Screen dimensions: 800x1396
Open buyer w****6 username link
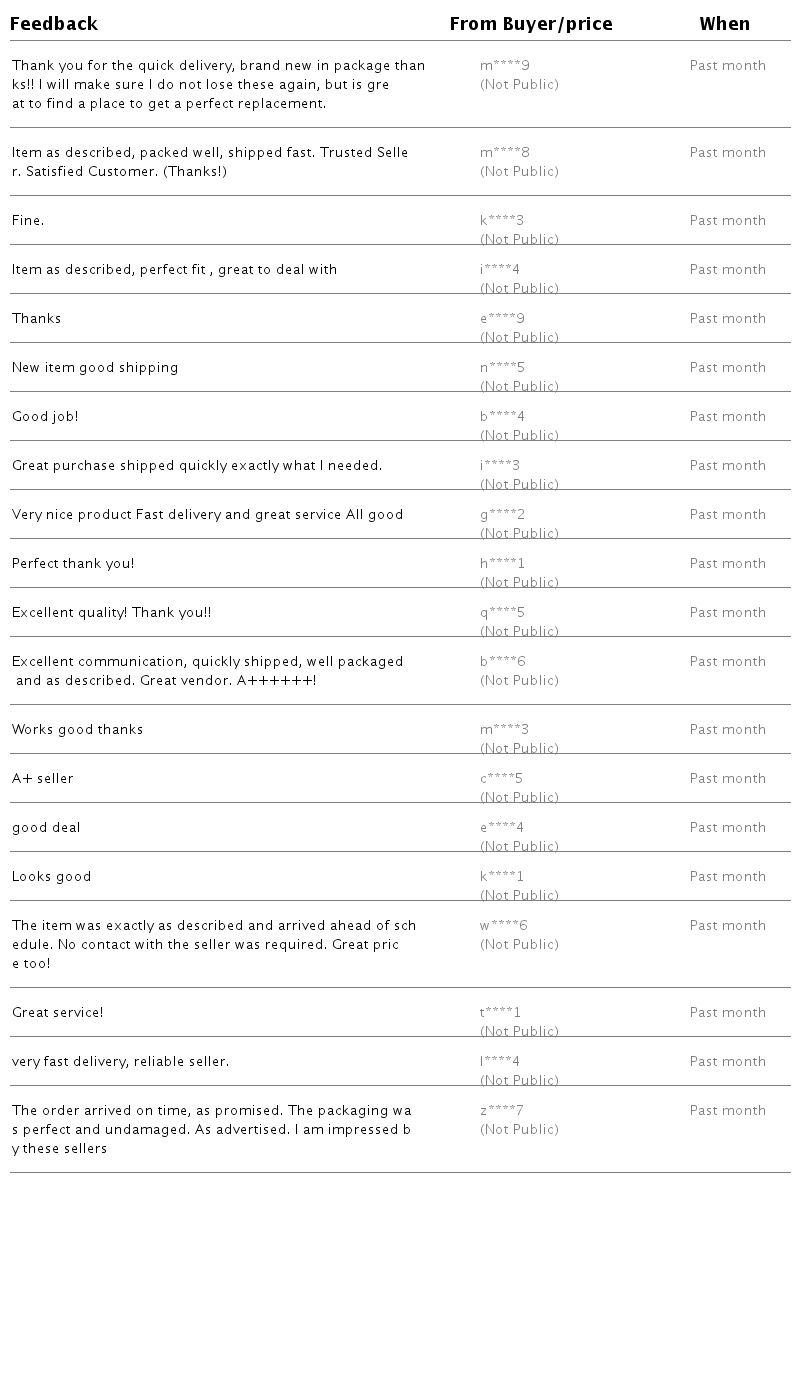pos(503,926)
